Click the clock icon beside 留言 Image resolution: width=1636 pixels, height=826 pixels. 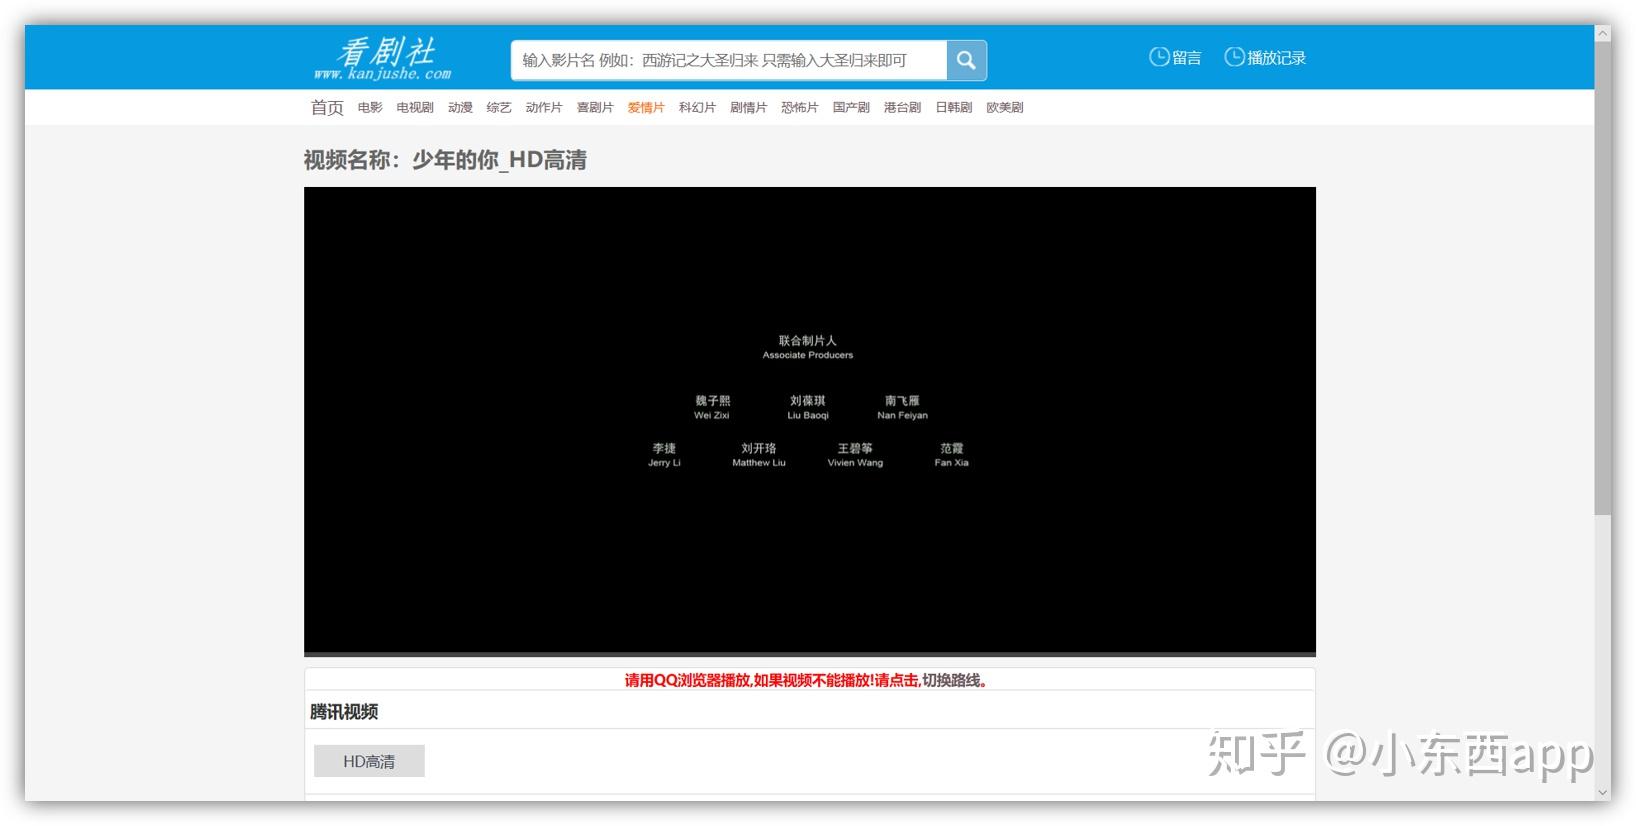(1159, 57)
